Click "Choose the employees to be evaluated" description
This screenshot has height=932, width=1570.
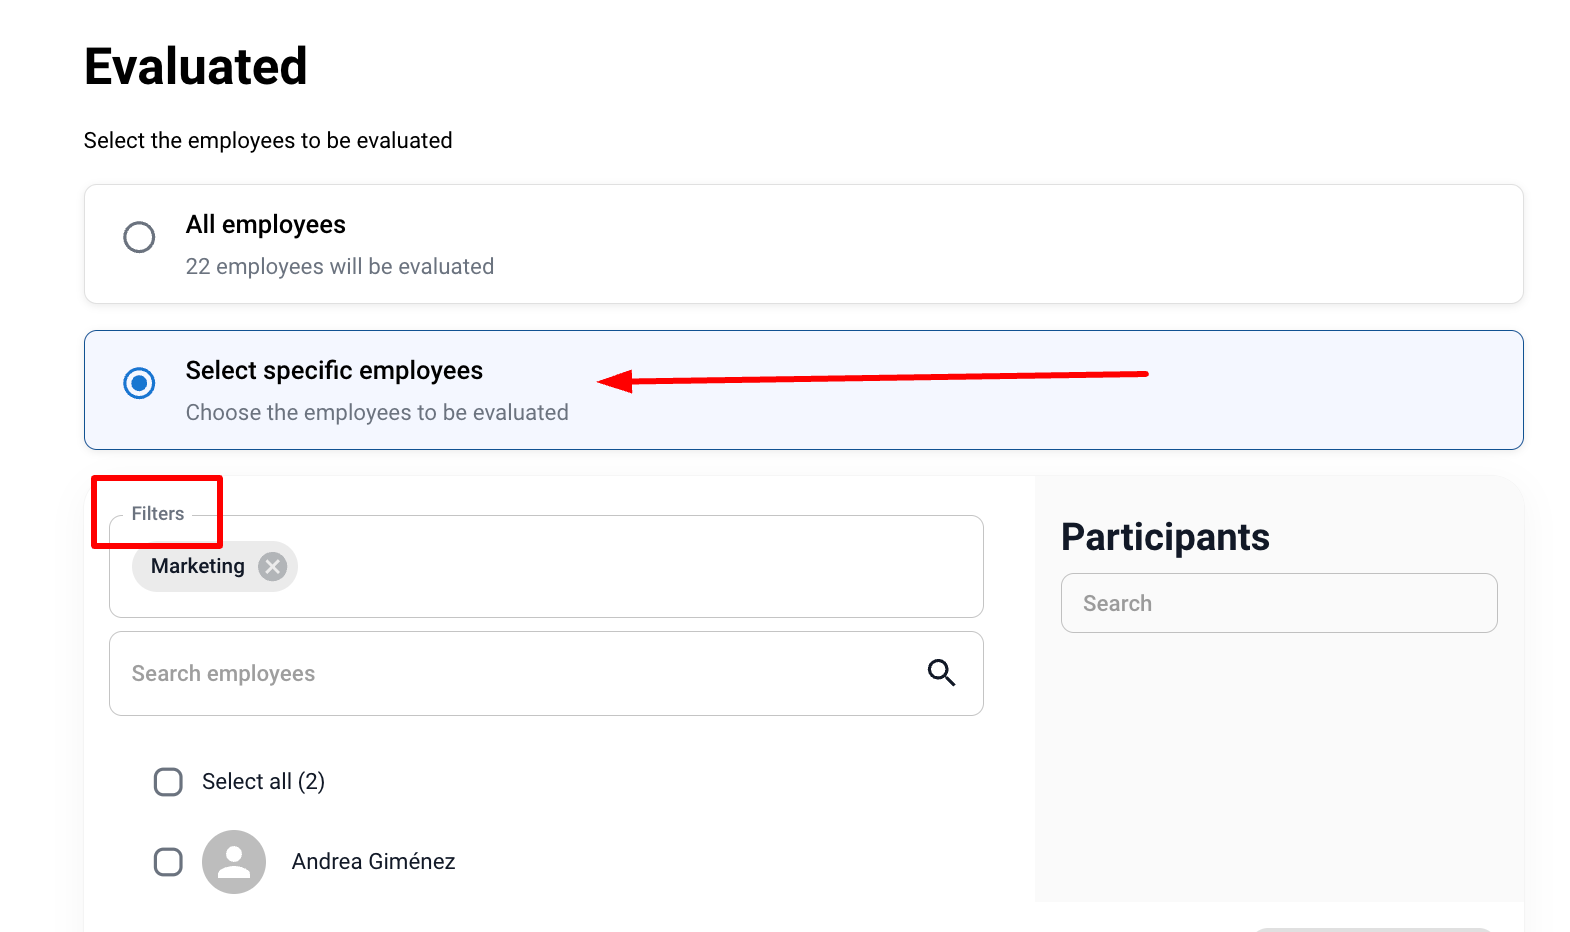point(377,413)
